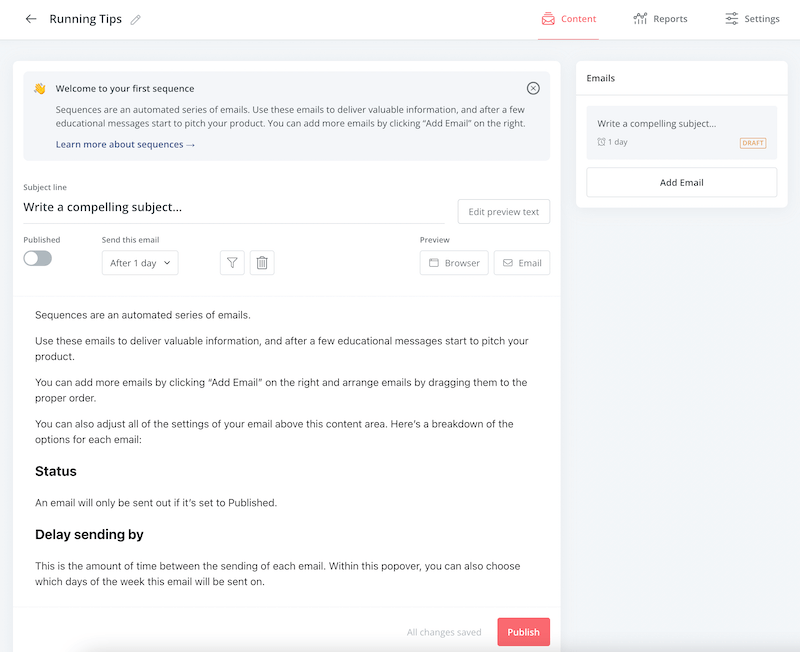800x652 pixels.
Task: Toggle the Published switch
Action: (x=38, y=258)
